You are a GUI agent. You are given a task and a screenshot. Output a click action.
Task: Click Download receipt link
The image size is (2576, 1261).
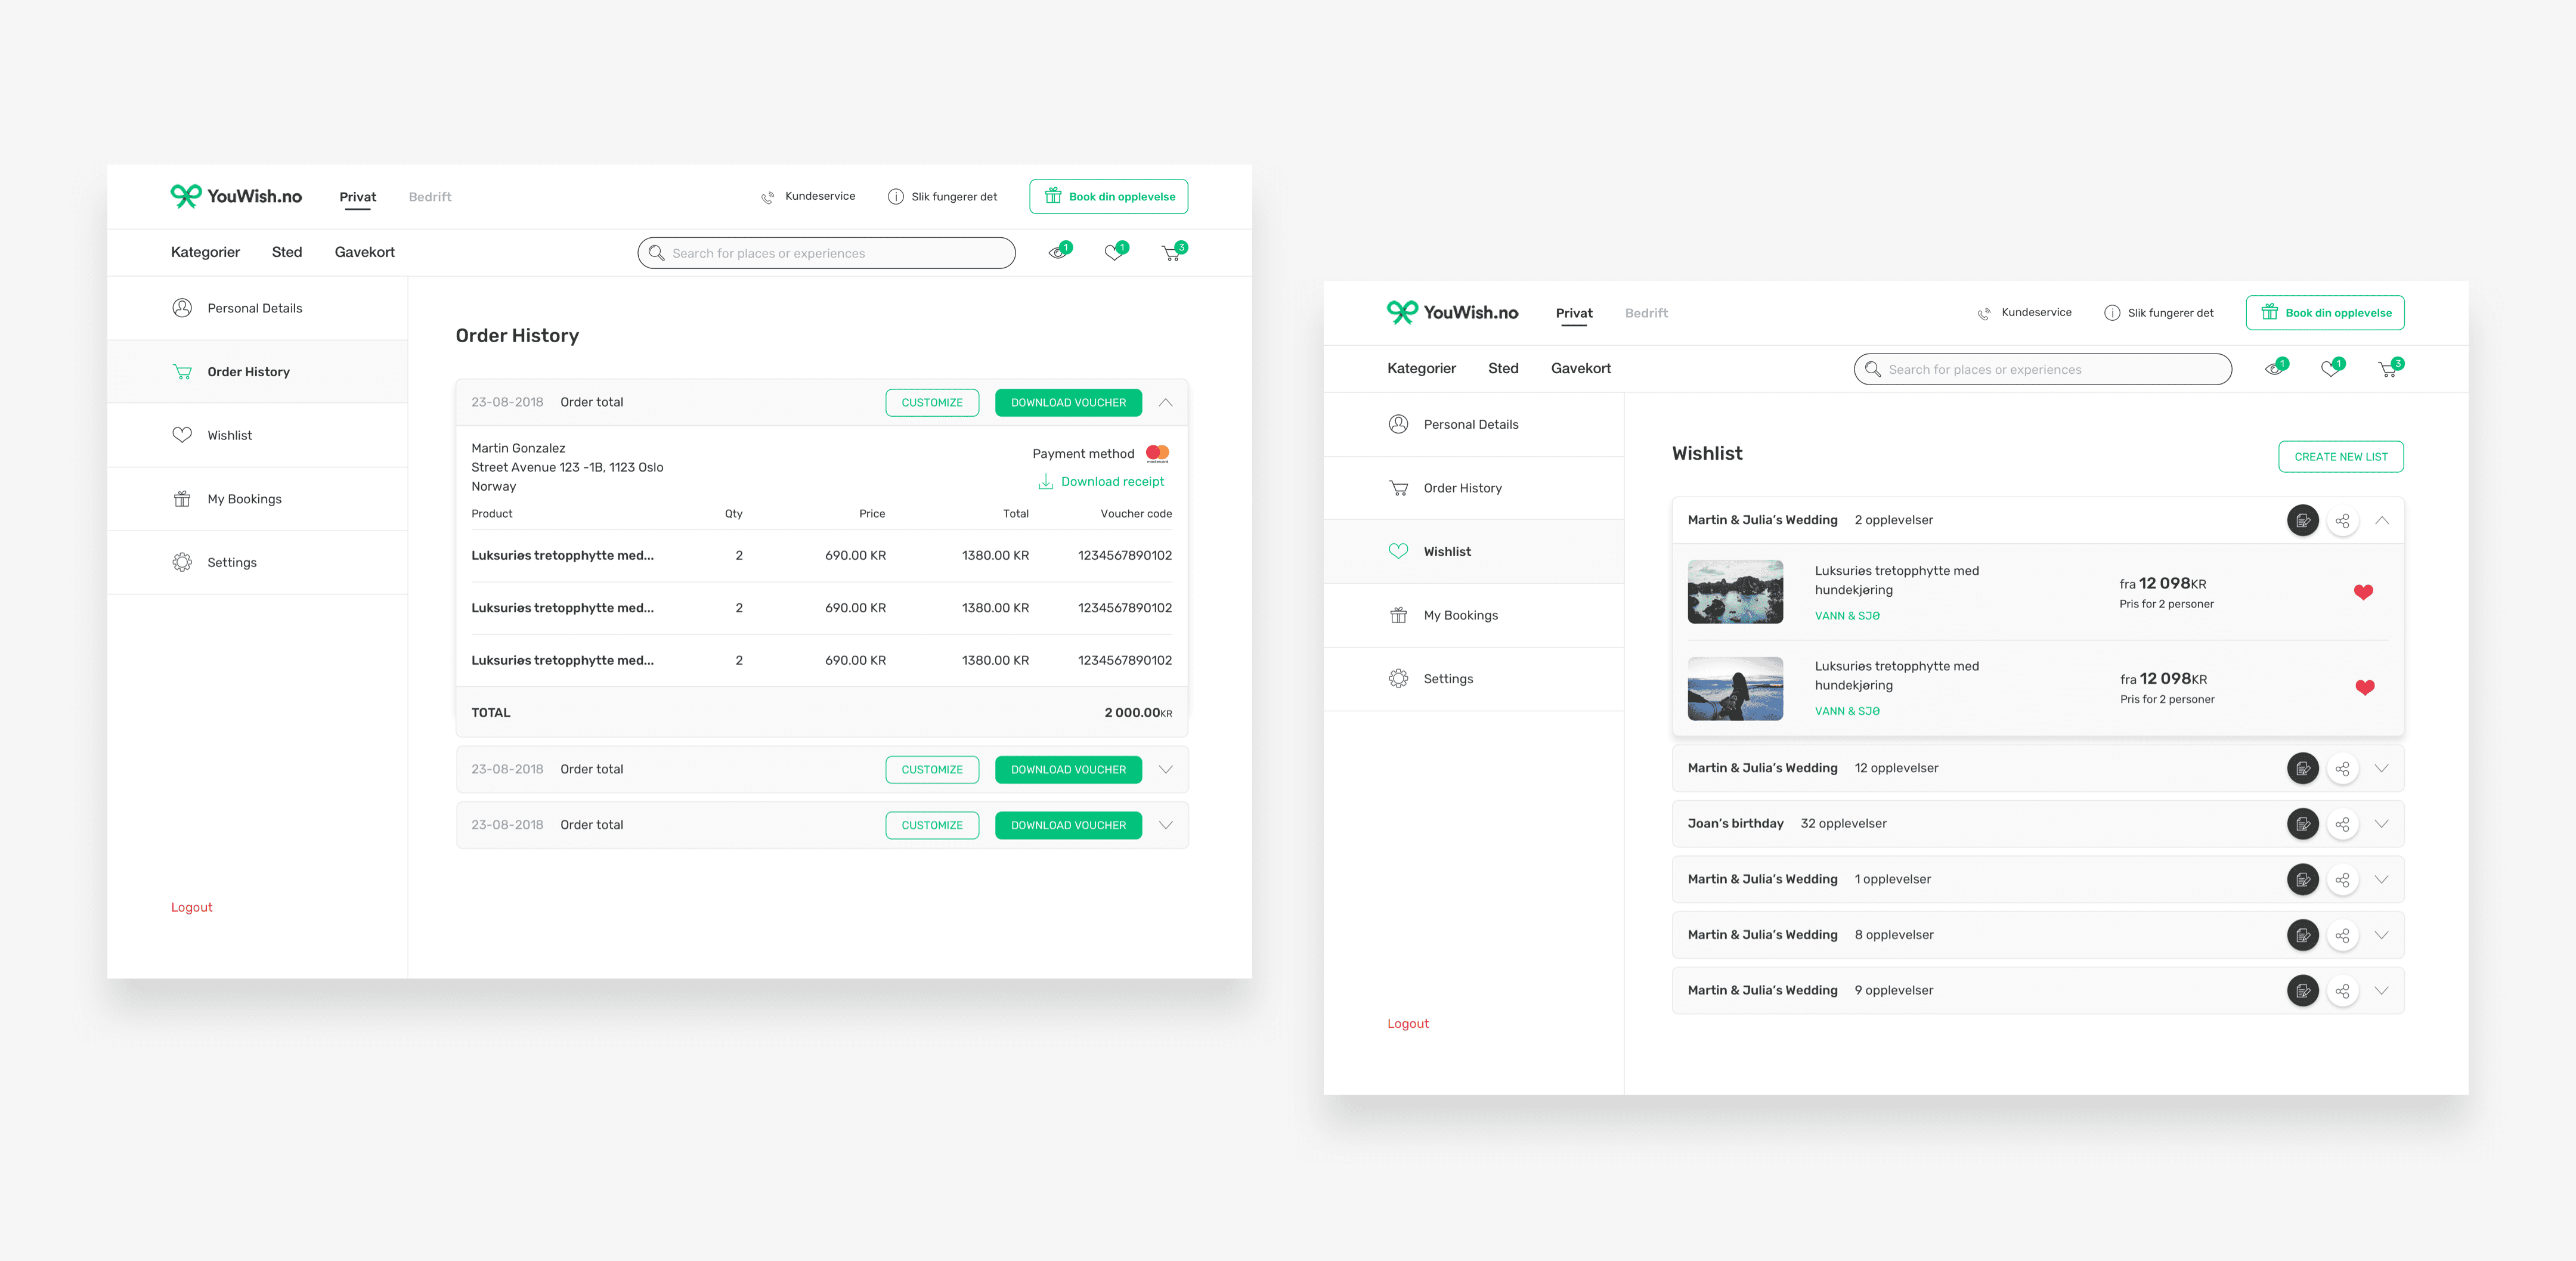point(1111,482)
